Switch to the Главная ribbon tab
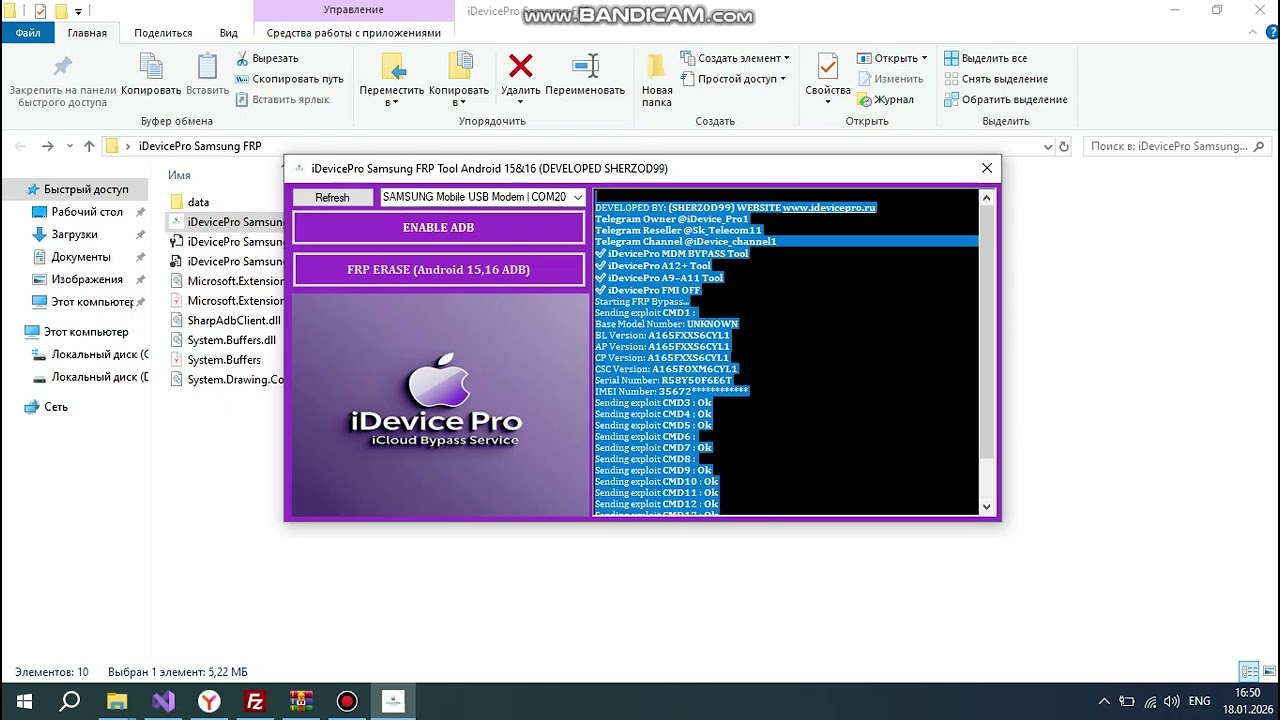The image size is (1280, 720). click(87, 33)
